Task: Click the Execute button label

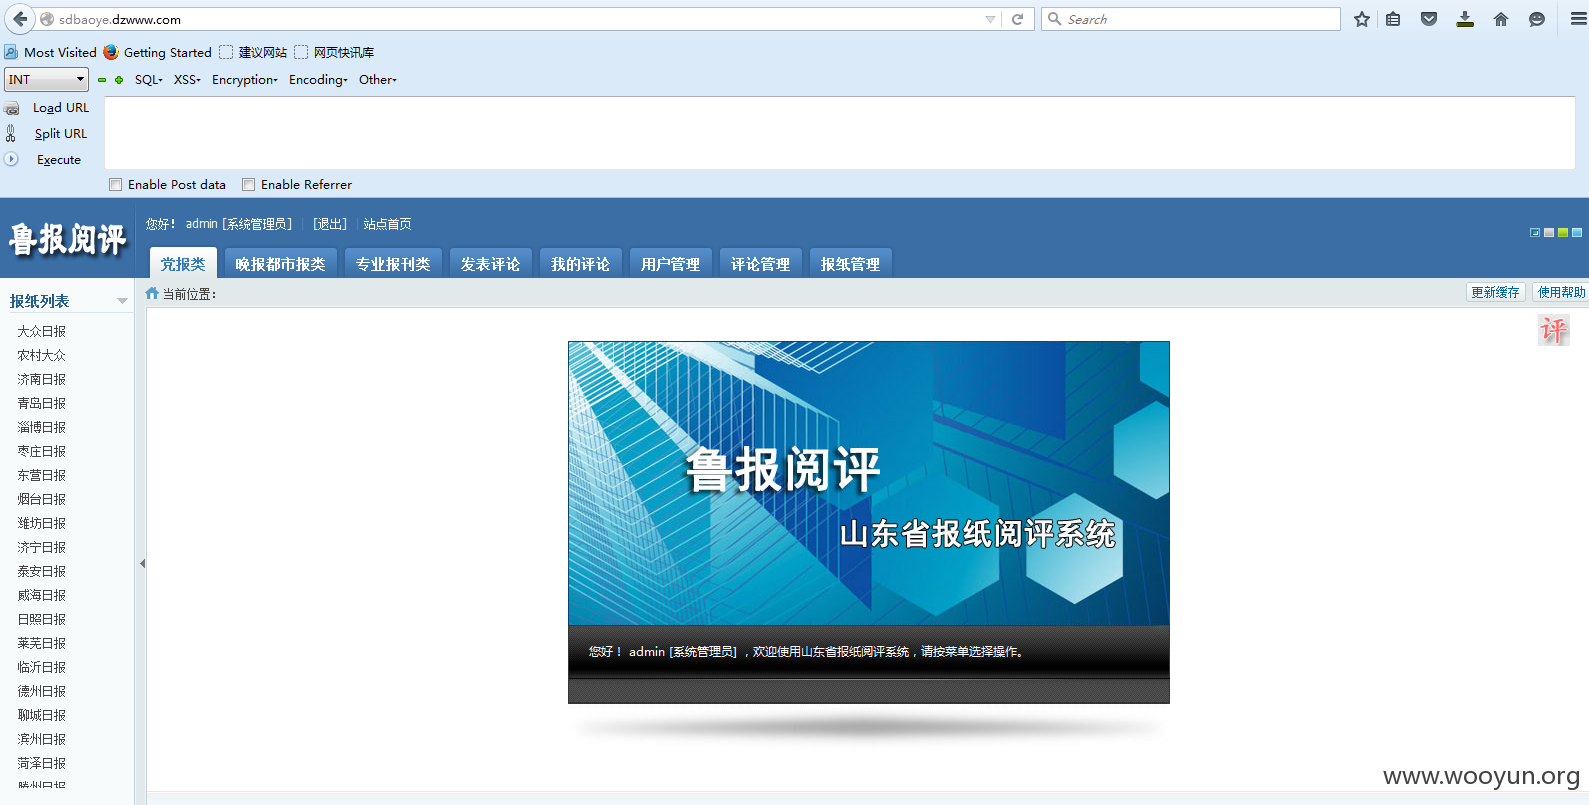Action: click(x=59, y=160)
